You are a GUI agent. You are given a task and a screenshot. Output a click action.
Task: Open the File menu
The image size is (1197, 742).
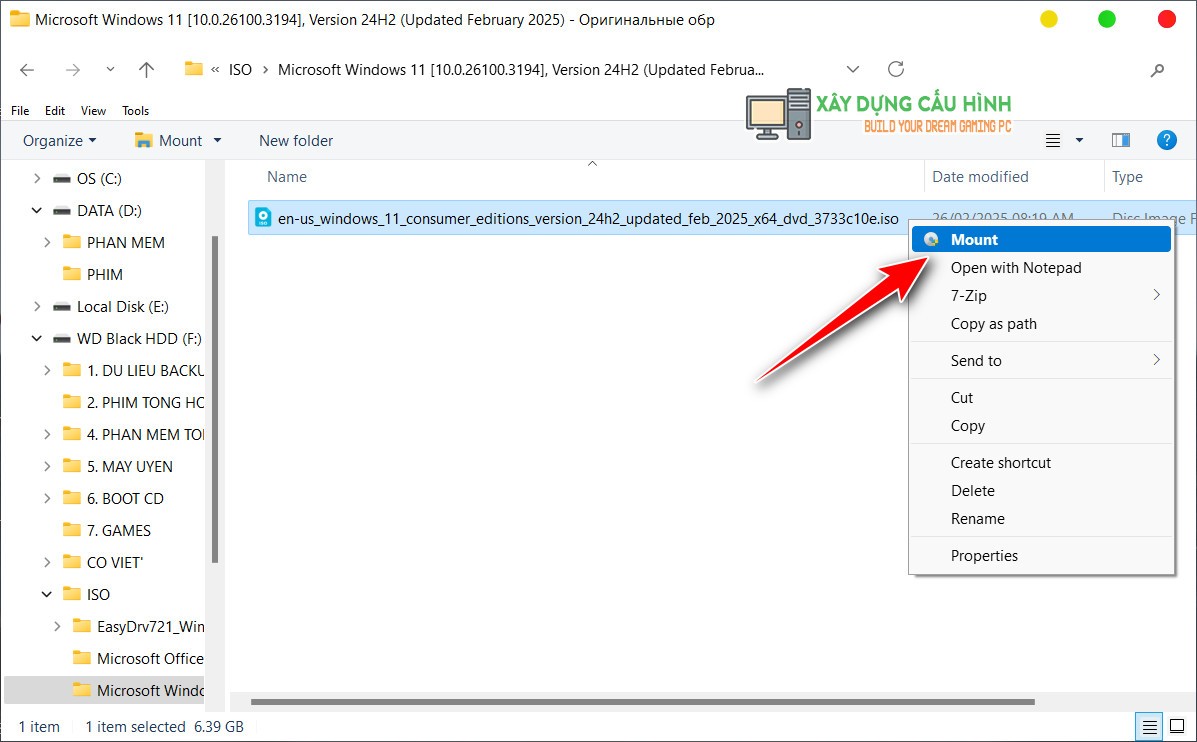(20, 111)
